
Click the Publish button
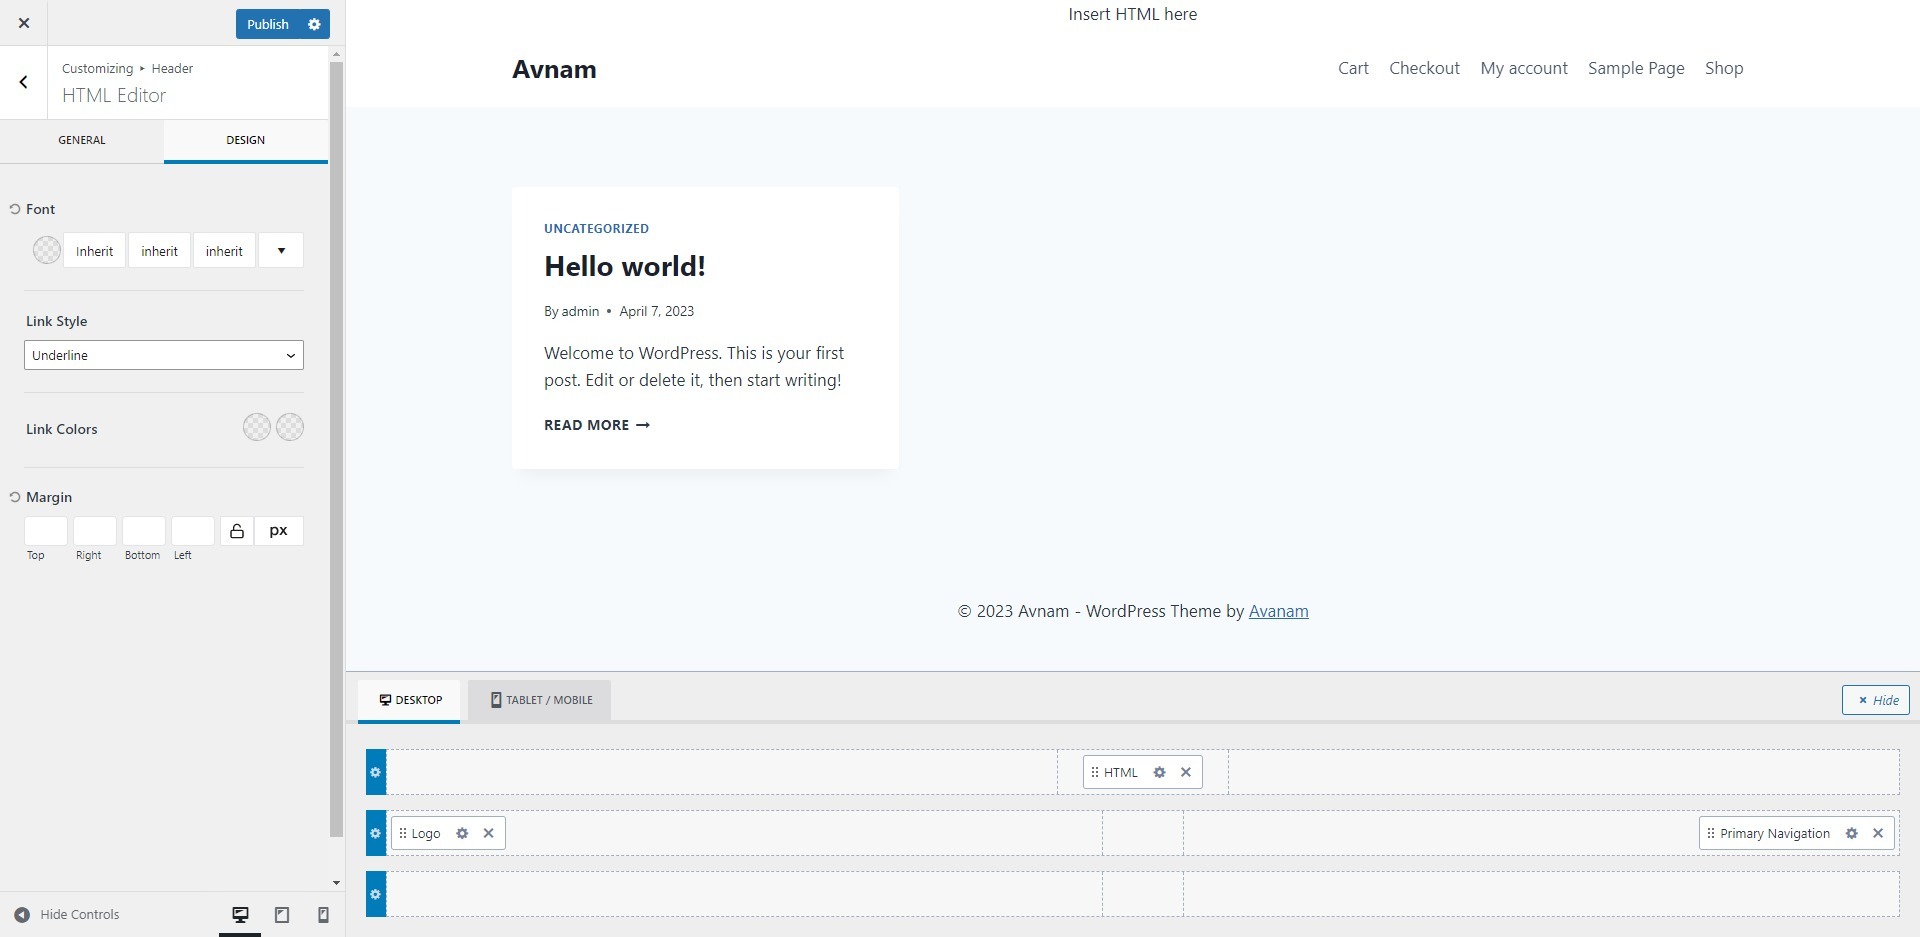(x=268, y=24)
